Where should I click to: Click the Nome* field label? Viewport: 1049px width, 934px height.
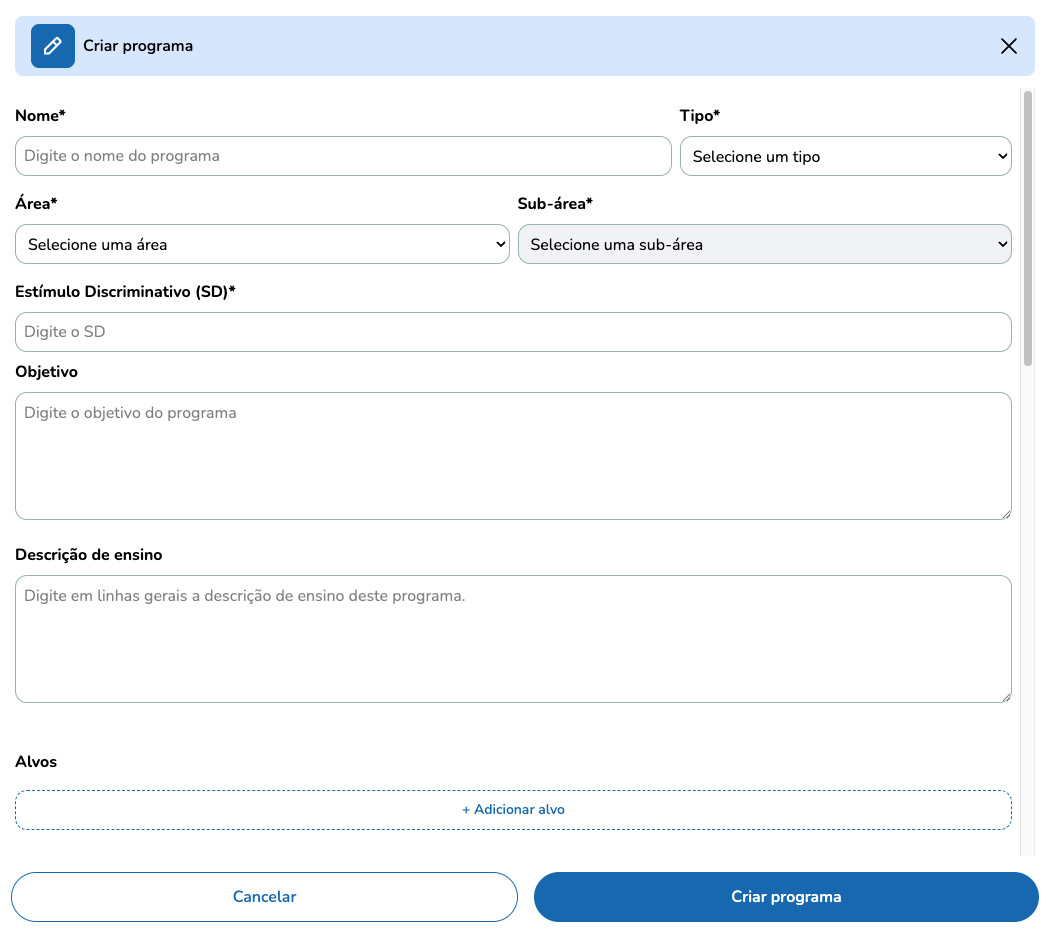click(40, 116)
